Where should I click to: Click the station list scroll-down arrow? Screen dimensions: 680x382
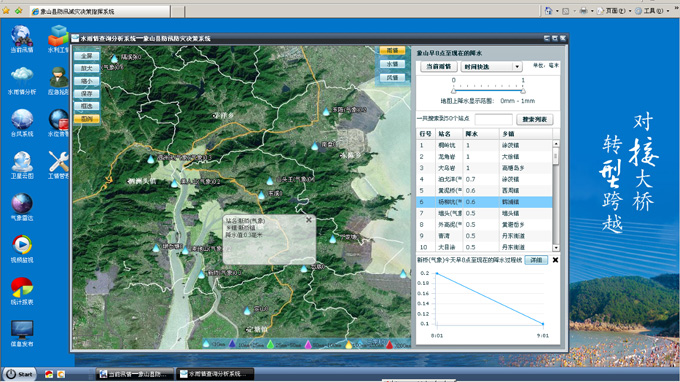click(x=556, y=248)
